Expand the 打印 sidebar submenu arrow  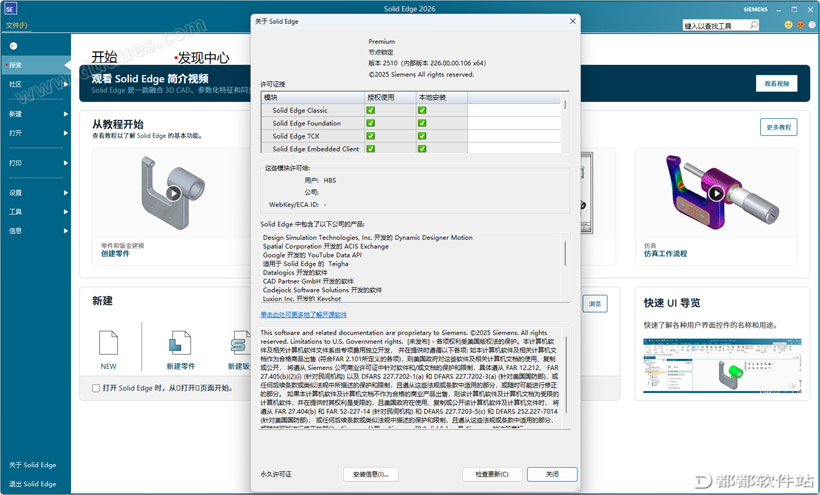[x=66, y=163]
